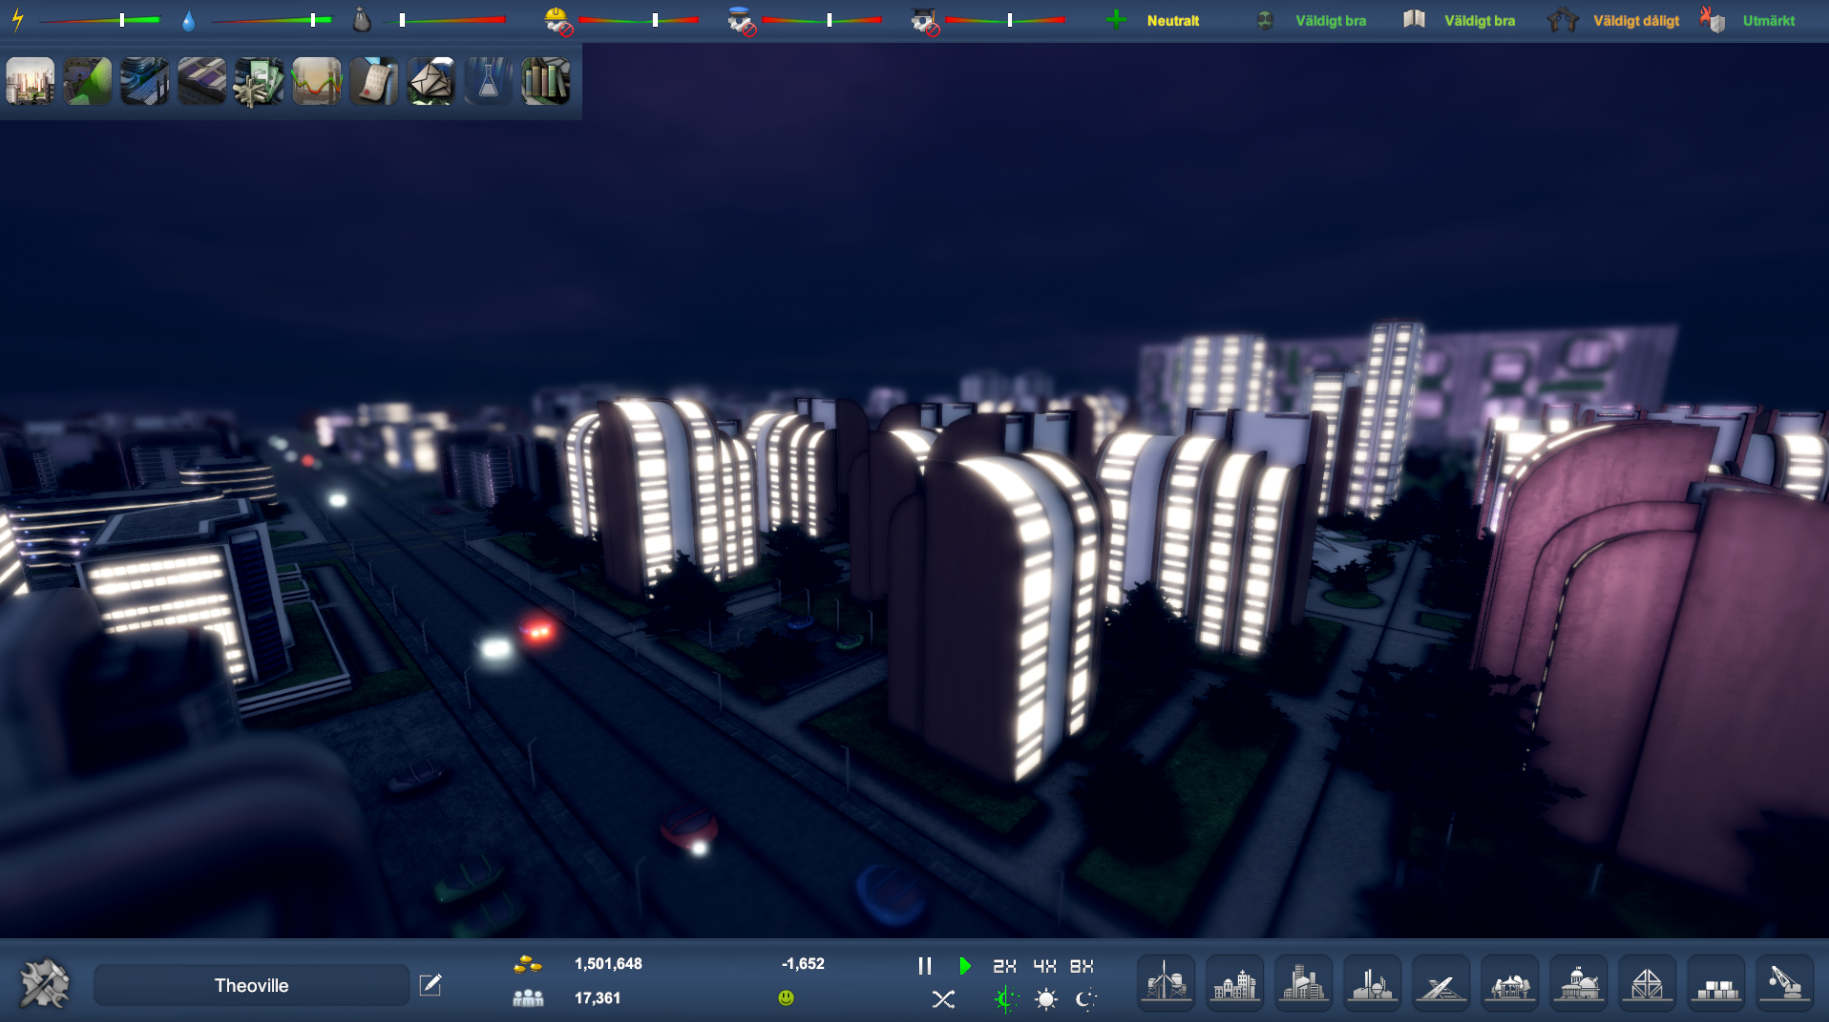
Task: Set game speed to 2X
Action: tap(1005, 966)
